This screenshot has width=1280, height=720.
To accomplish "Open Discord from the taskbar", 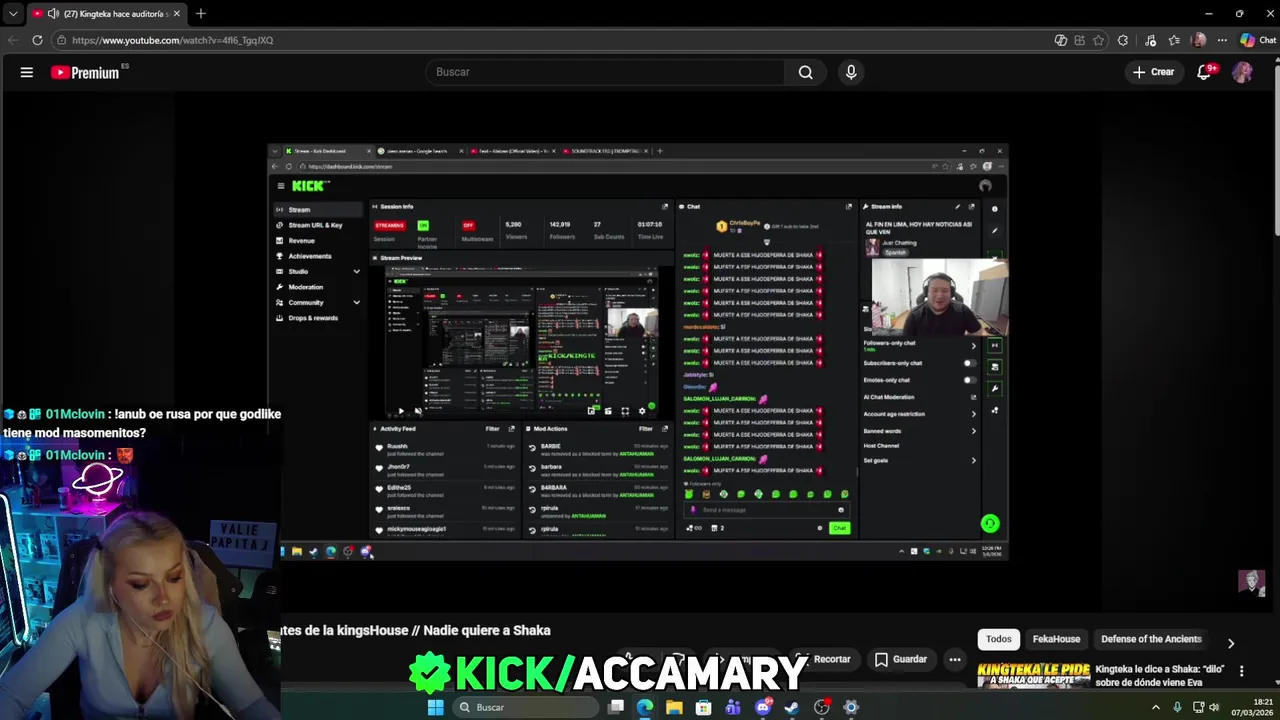I will 763,707.
